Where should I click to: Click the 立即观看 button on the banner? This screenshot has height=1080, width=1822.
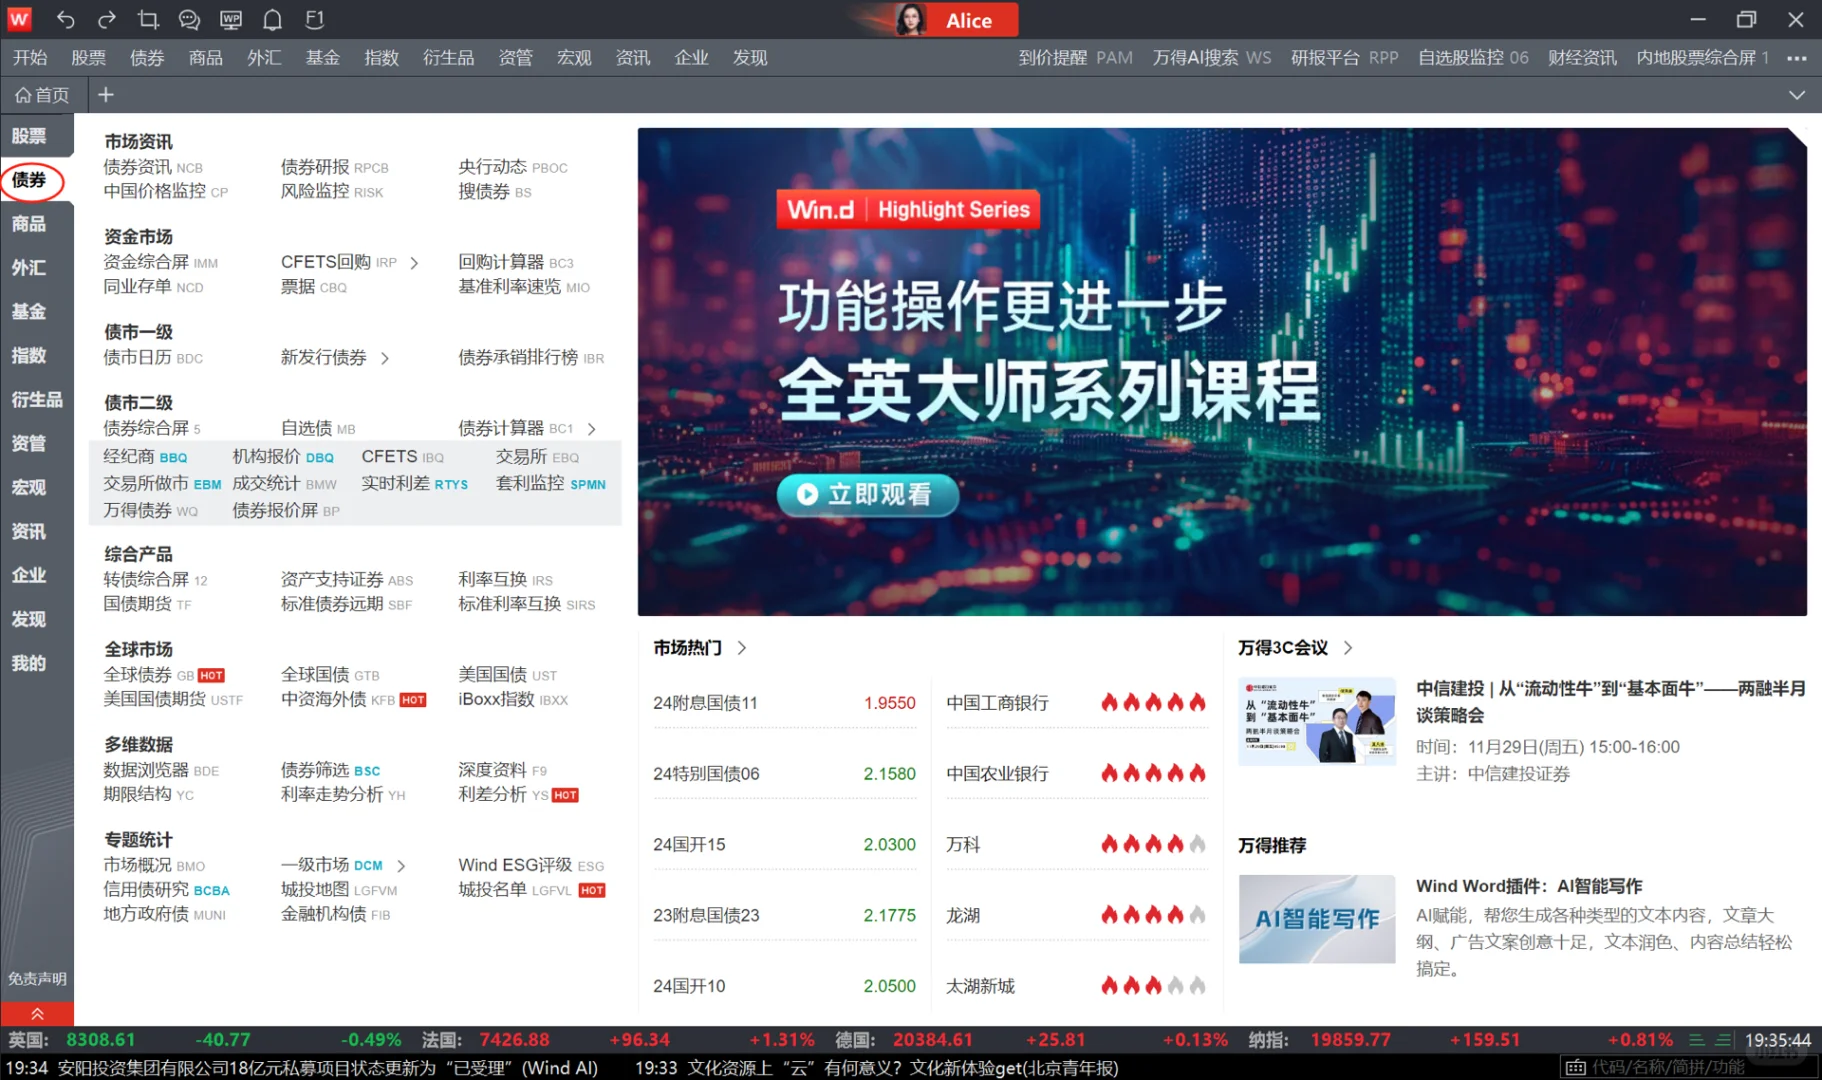pos(867,494)
